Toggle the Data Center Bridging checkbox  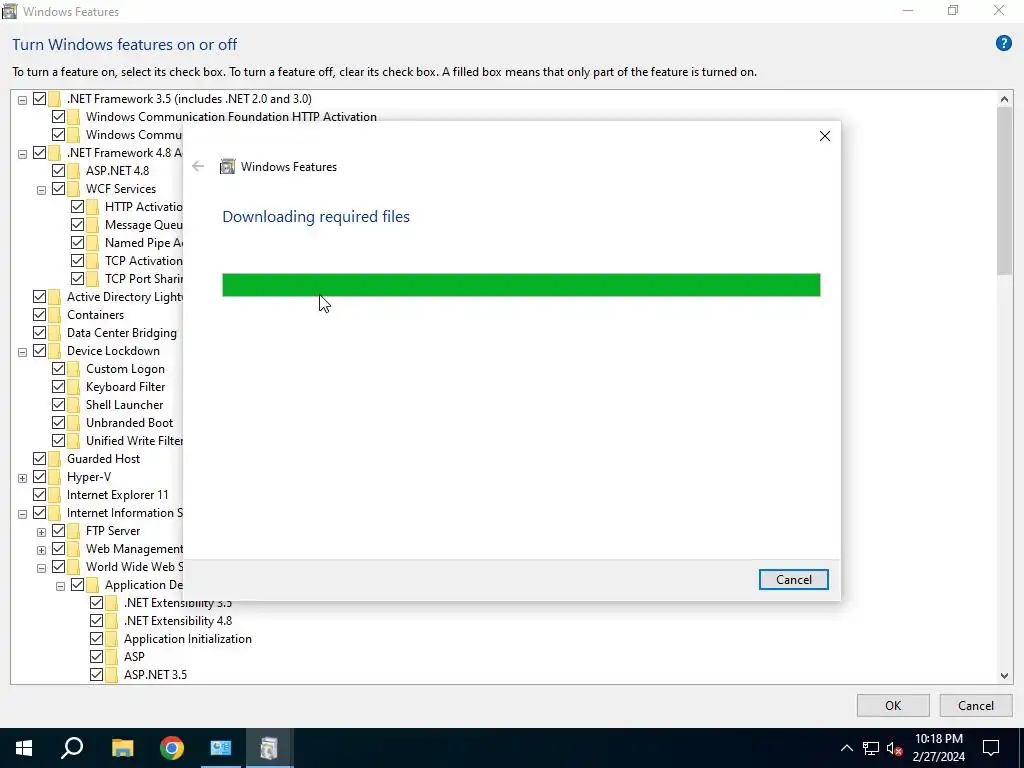(39, 332)
